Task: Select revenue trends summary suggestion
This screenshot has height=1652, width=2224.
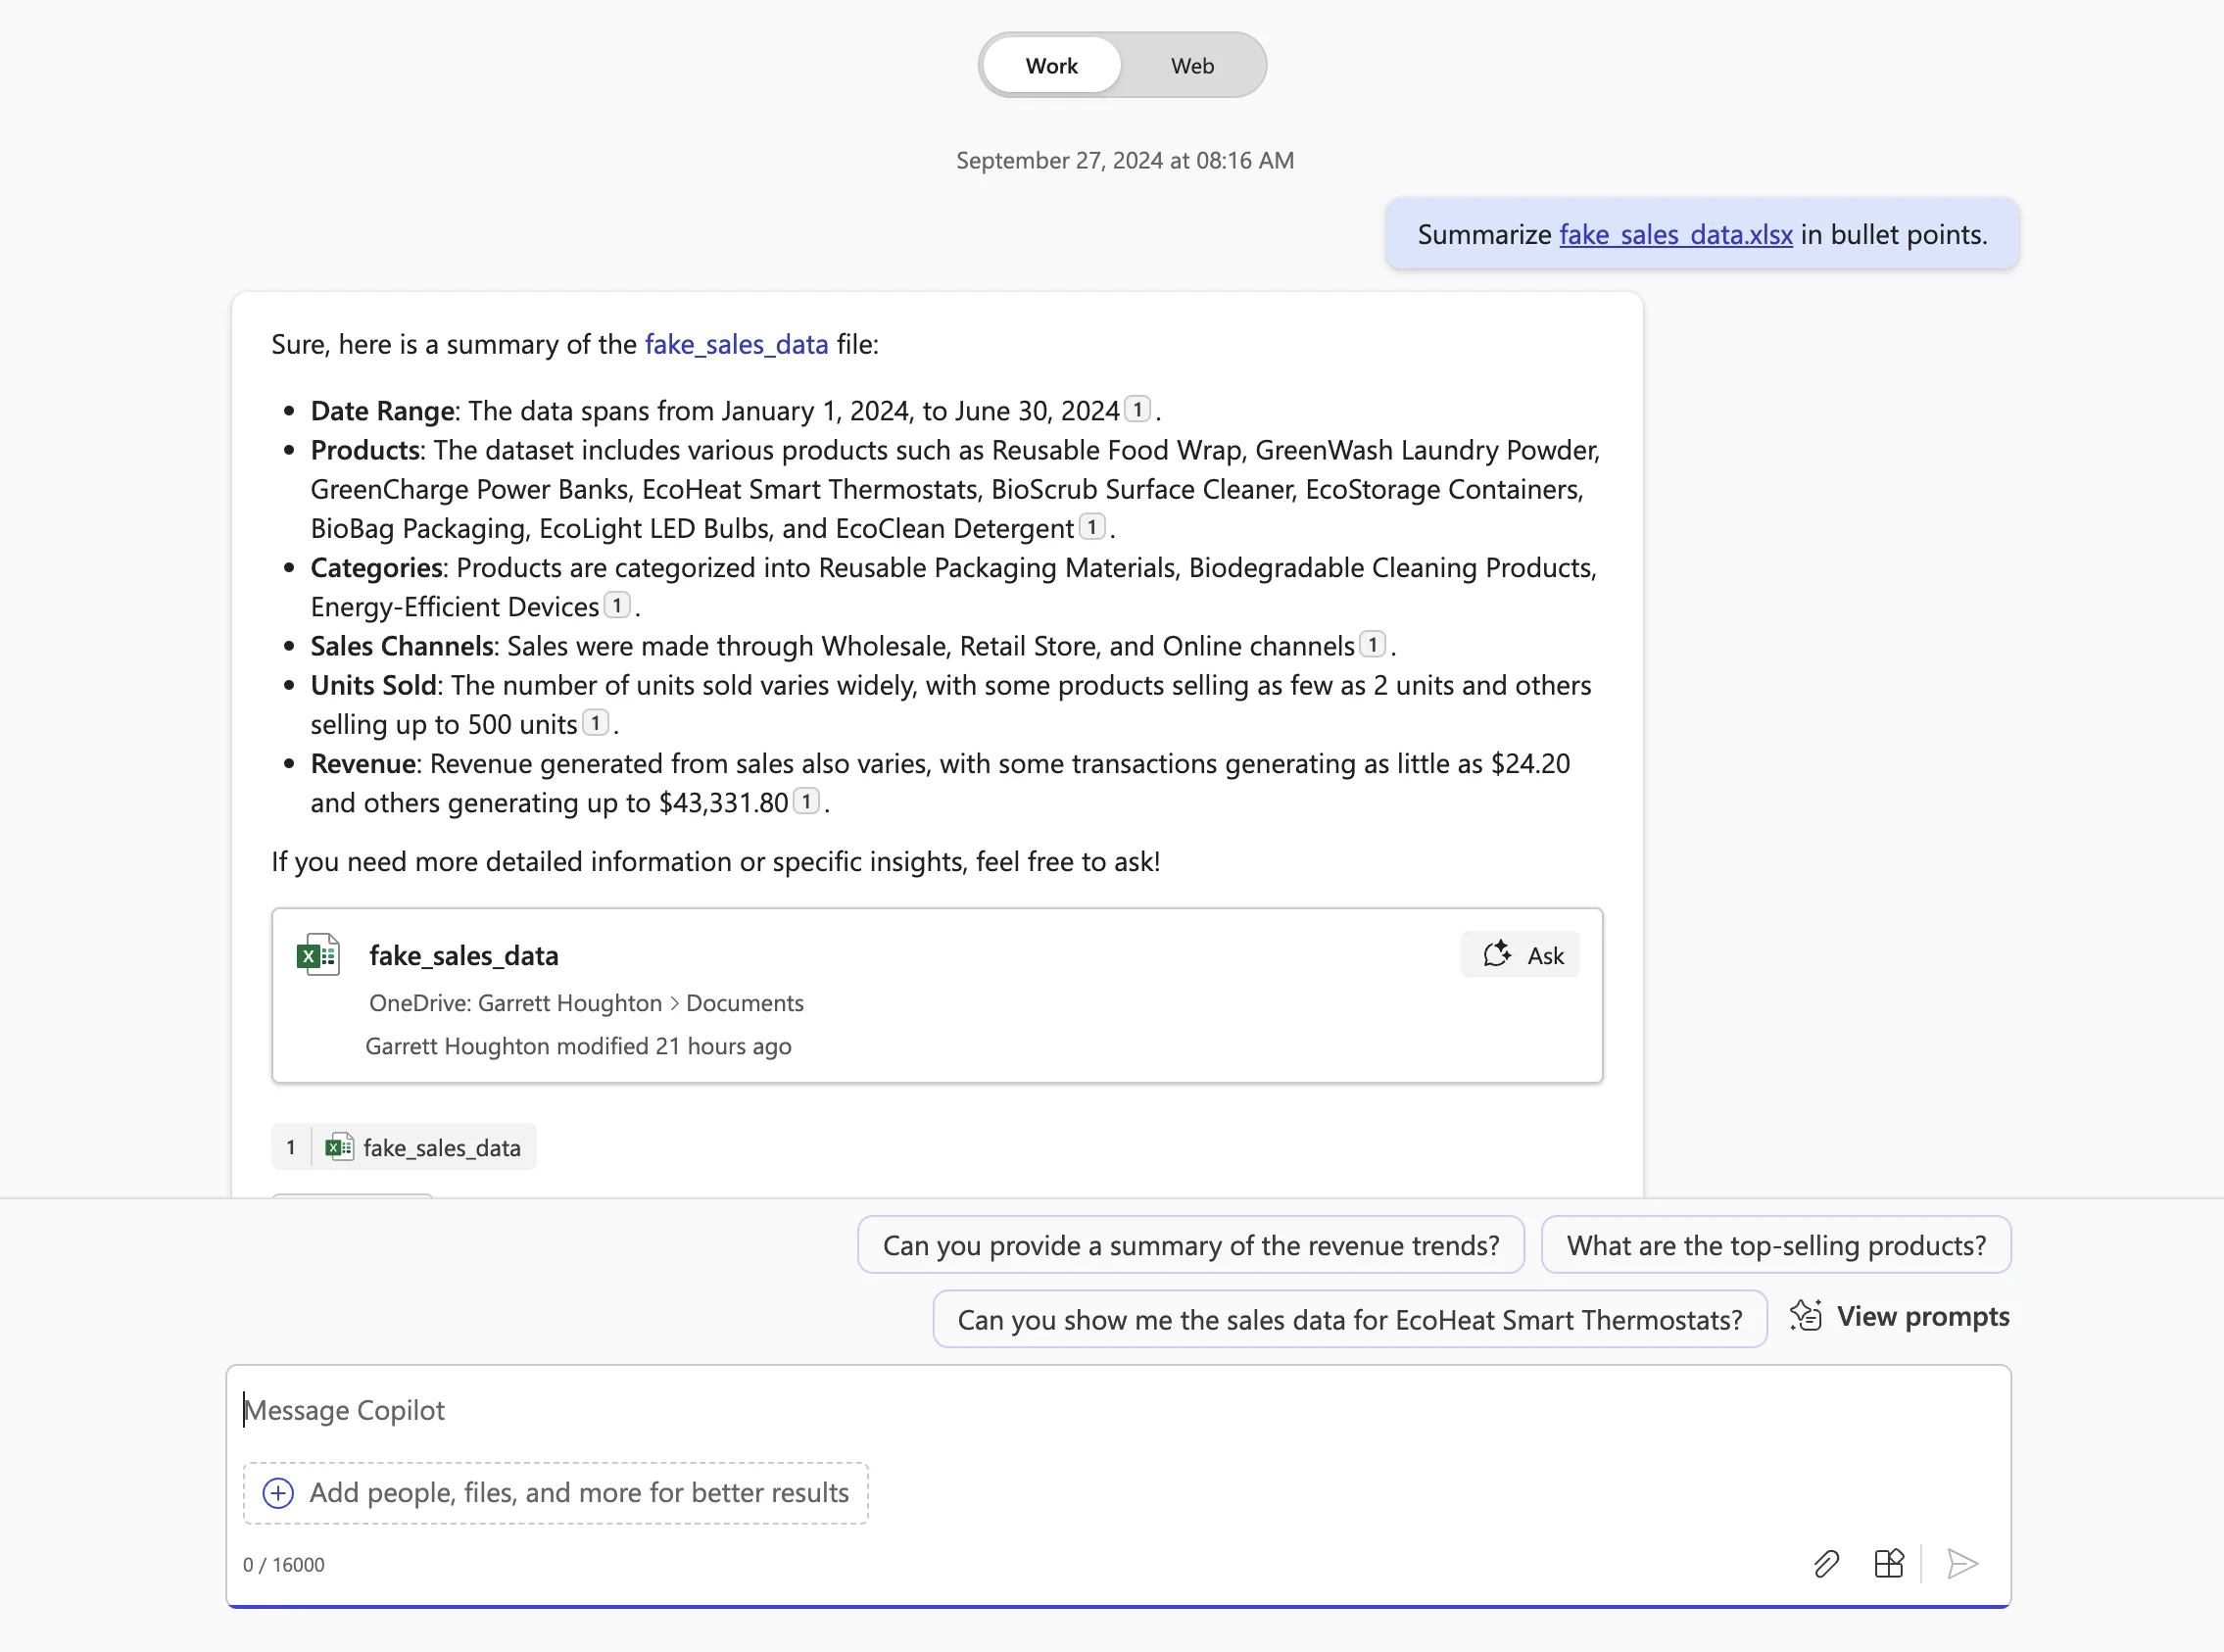Action: 1190,1245
